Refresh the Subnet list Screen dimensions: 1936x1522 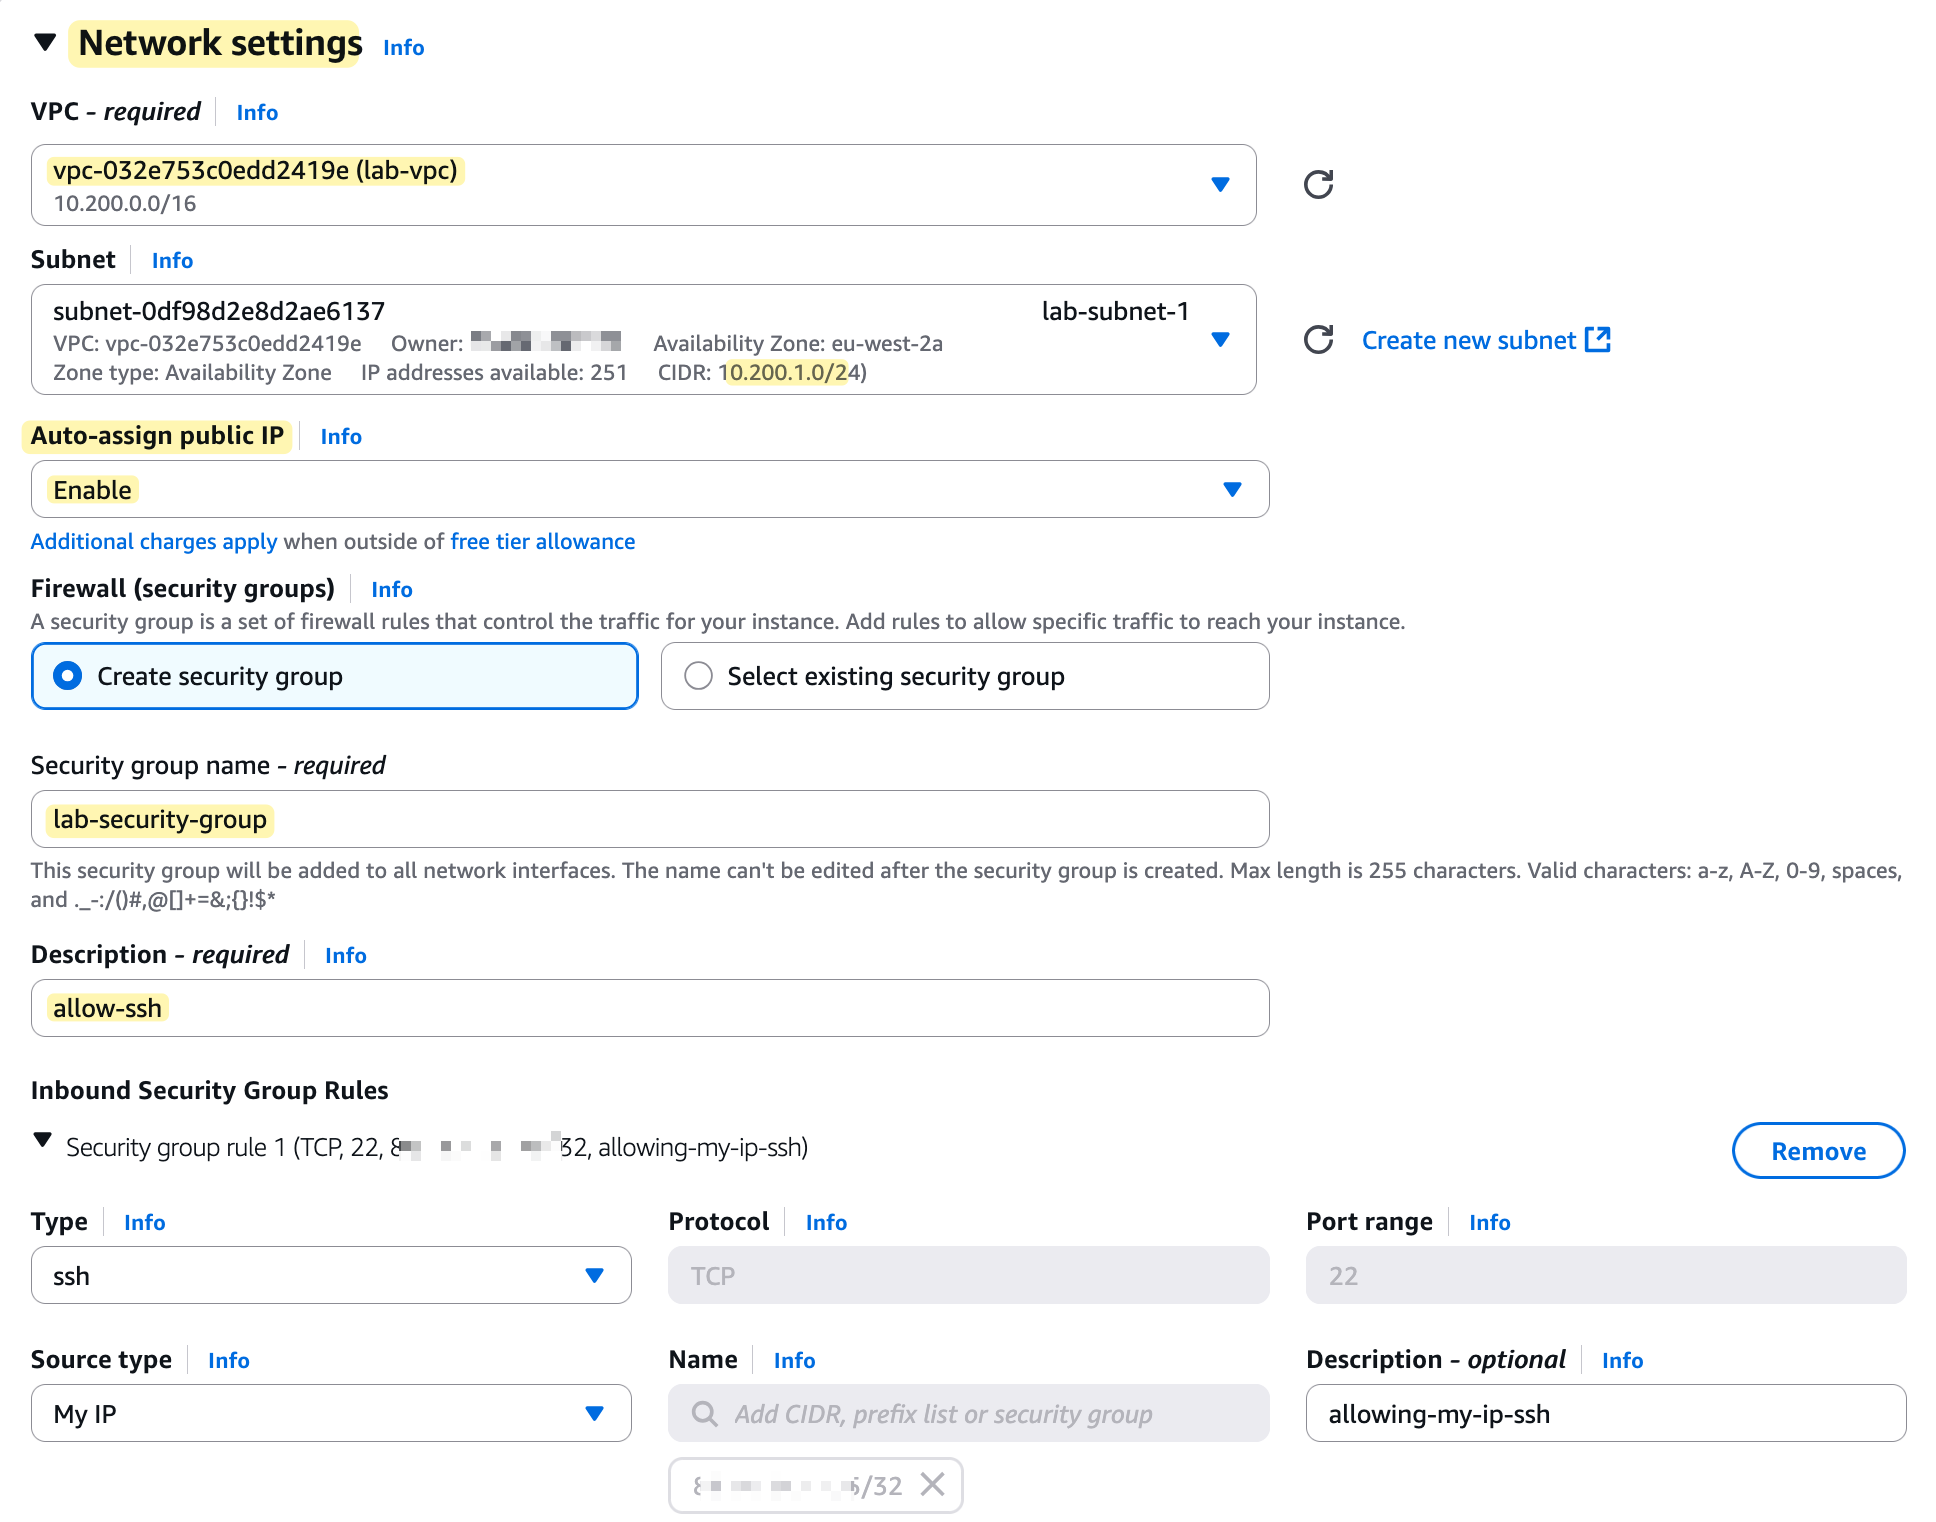coord(1318,340)
